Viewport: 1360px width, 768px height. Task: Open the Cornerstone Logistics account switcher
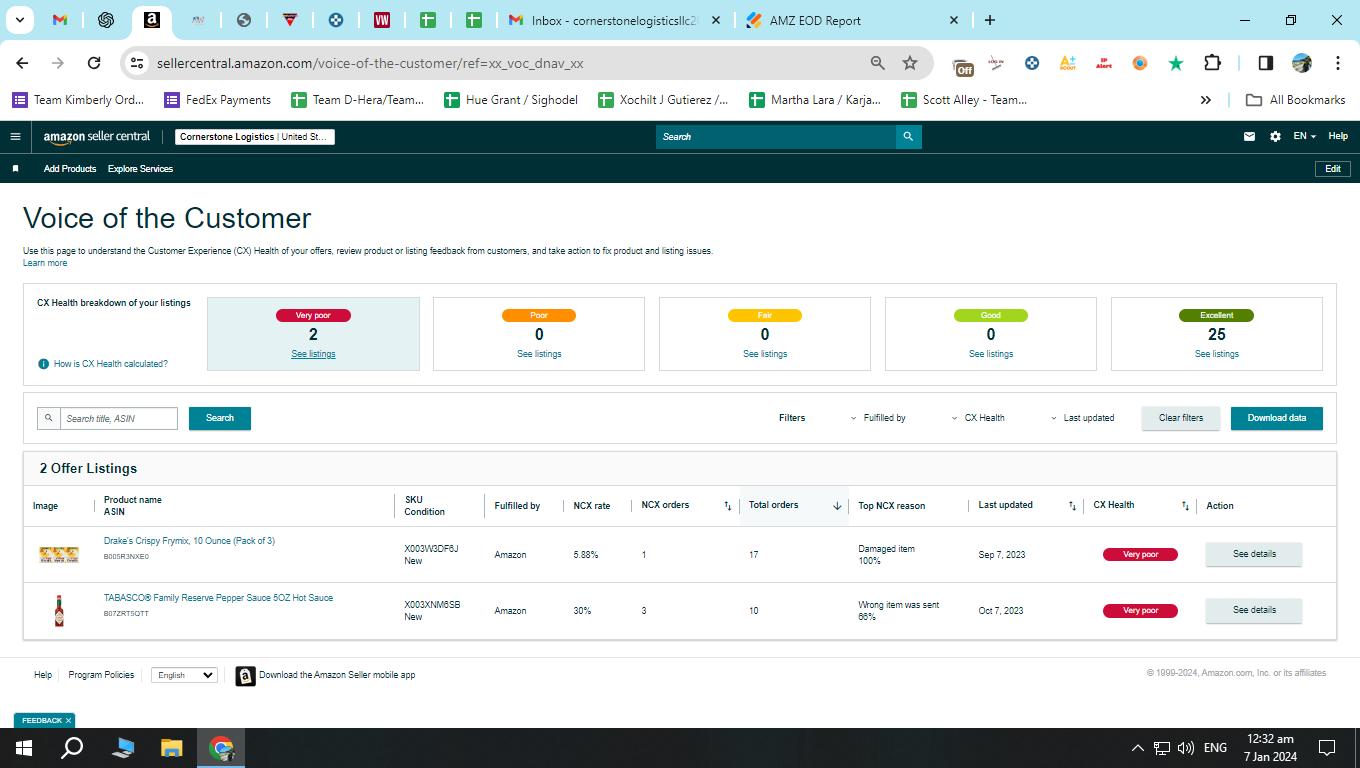click(255, 137)
